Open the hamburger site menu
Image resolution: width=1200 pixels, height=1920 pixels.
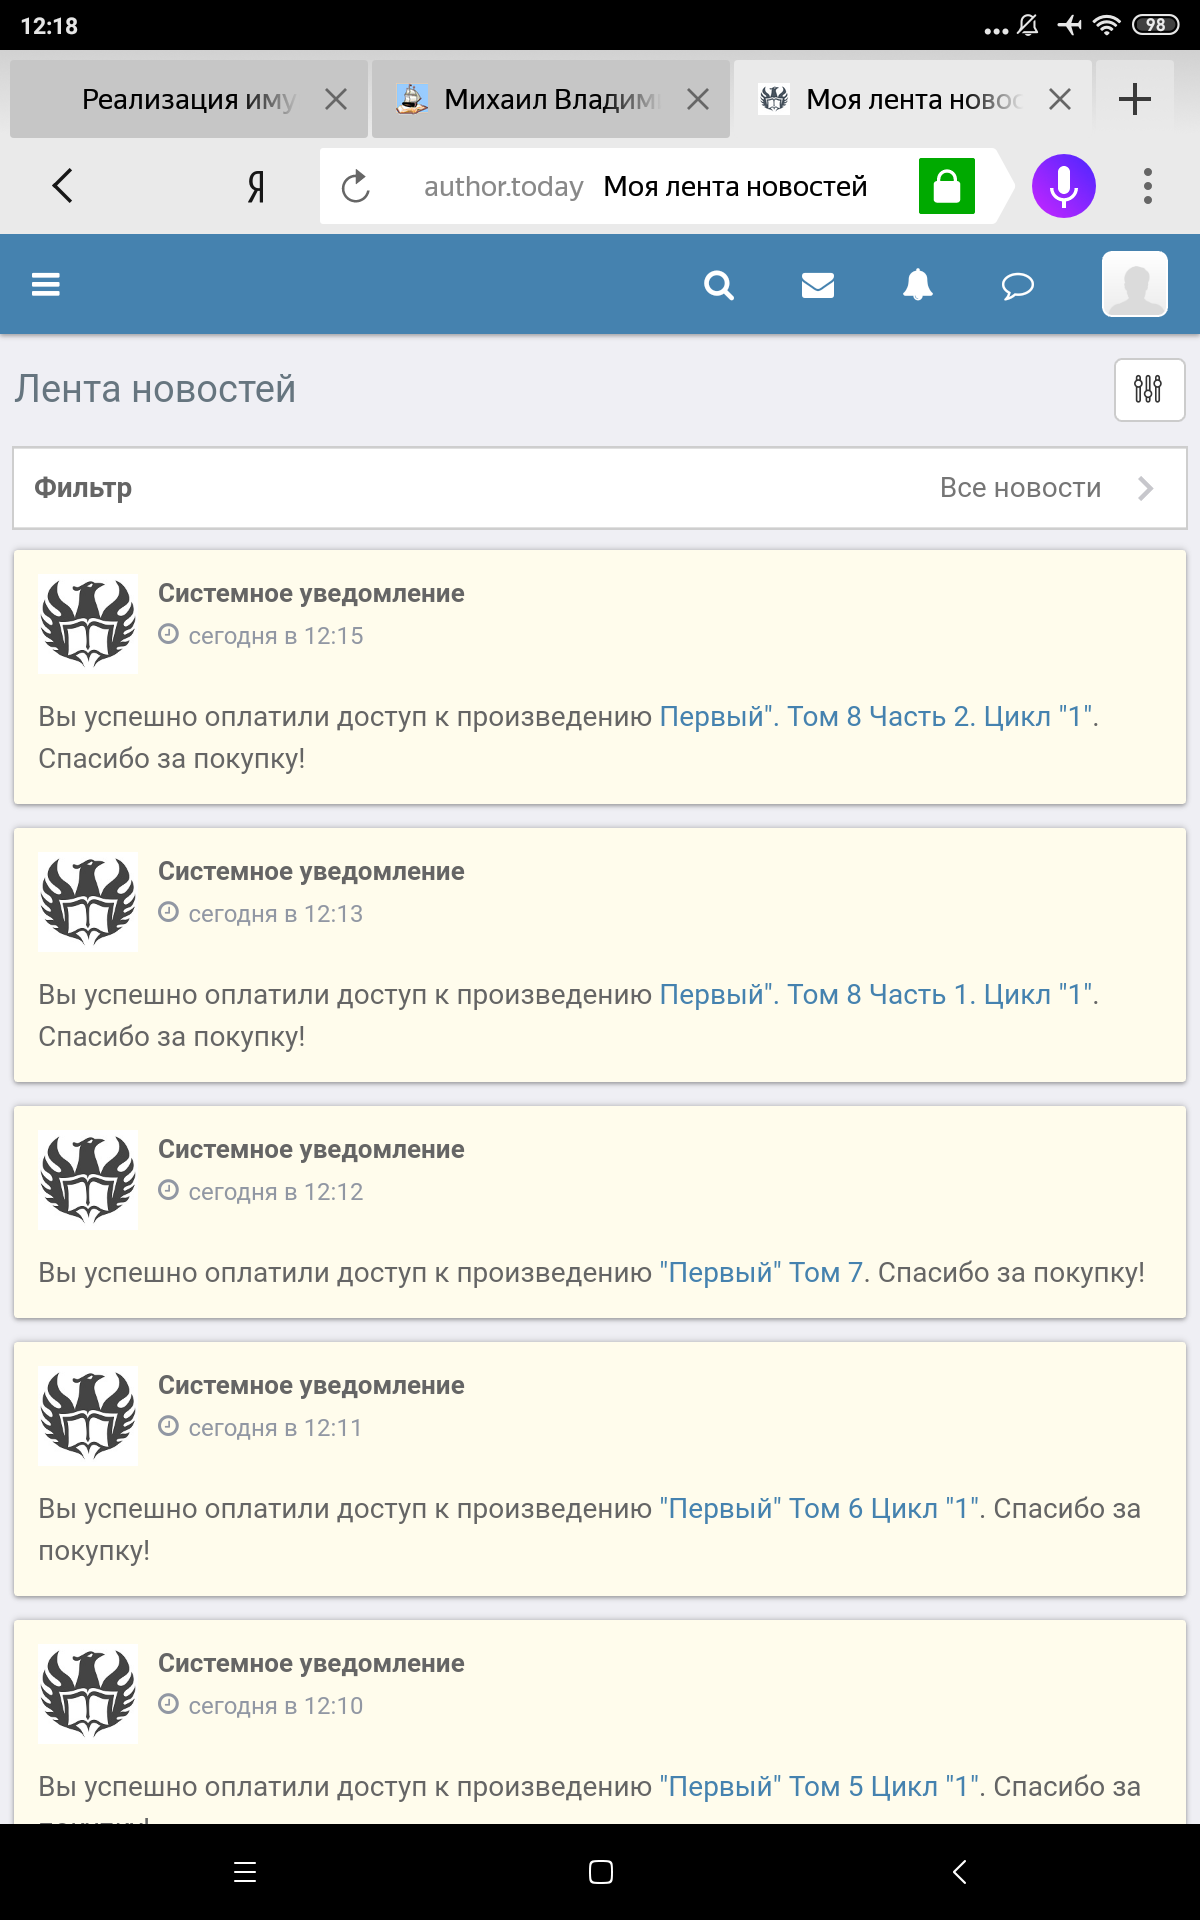tap(46, 285)
